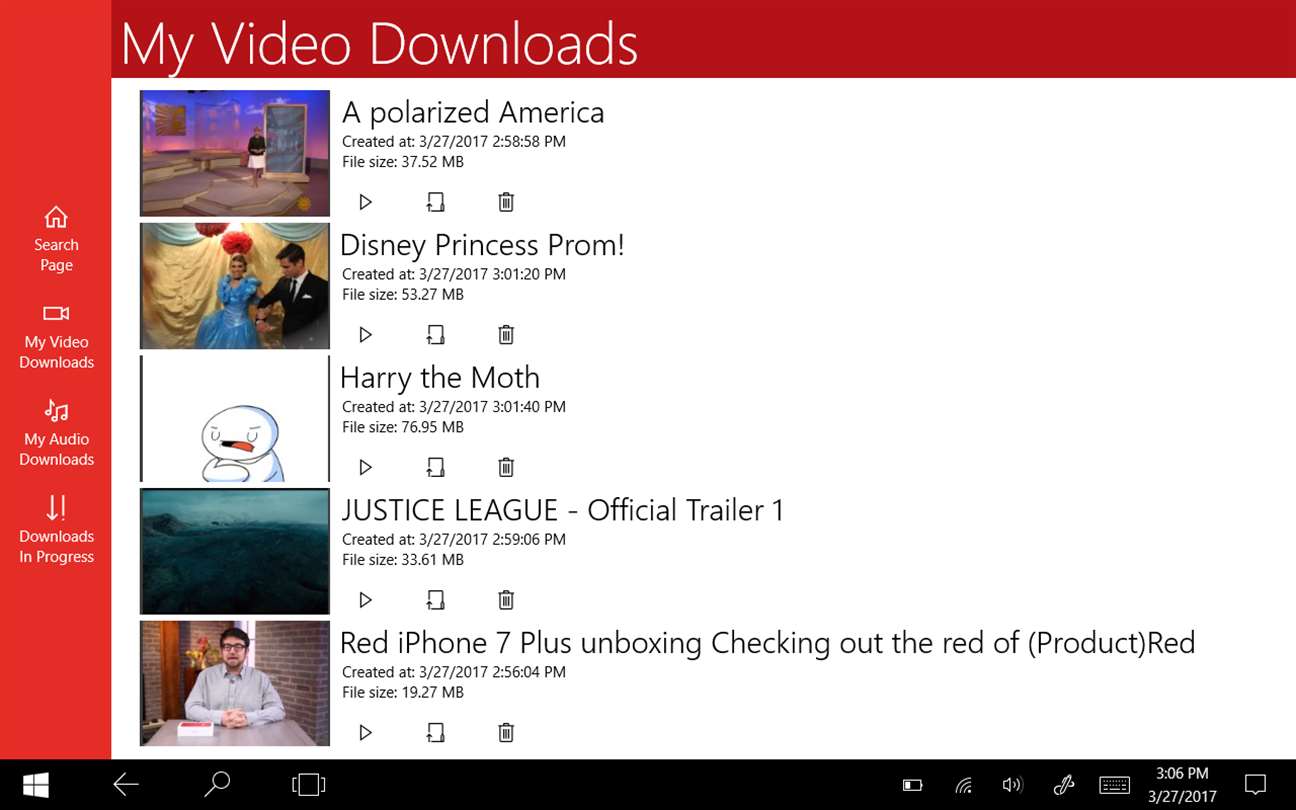View Downloads In Progress
The height and width of the screenshot is (810, 1296).
(56, 531)
